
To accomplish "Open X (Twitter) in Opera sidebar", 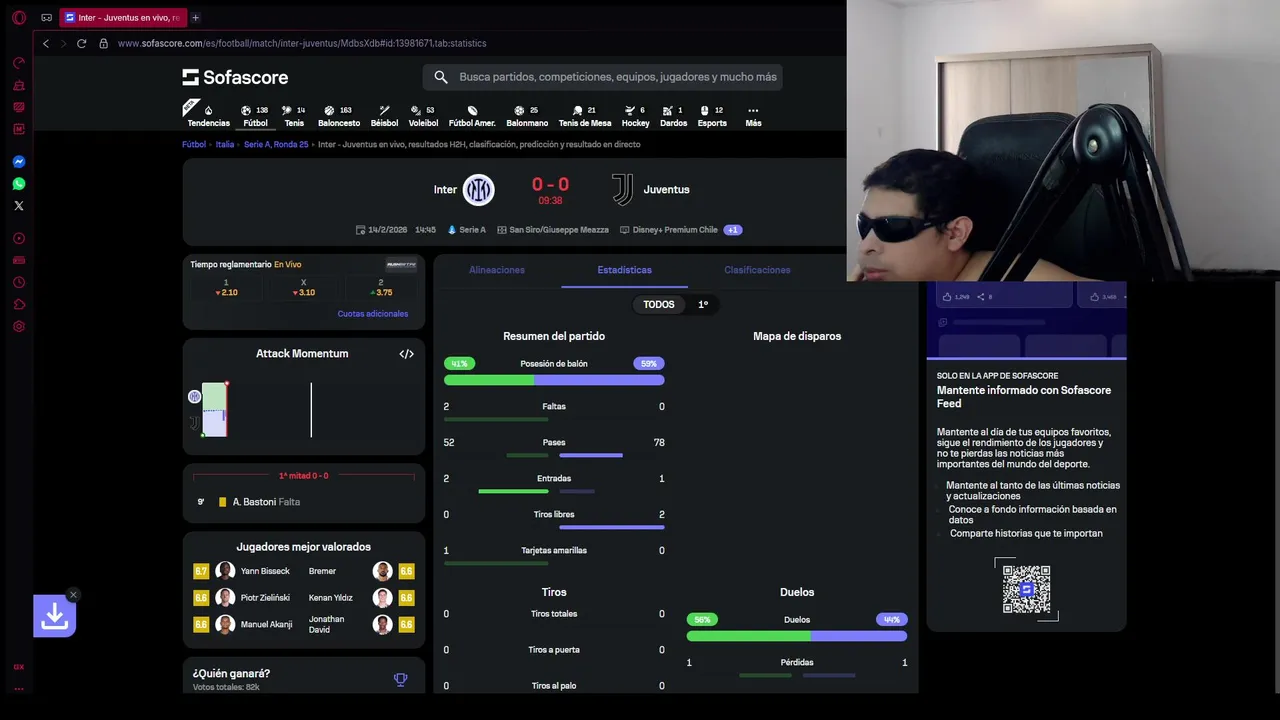I will point(18,206).
